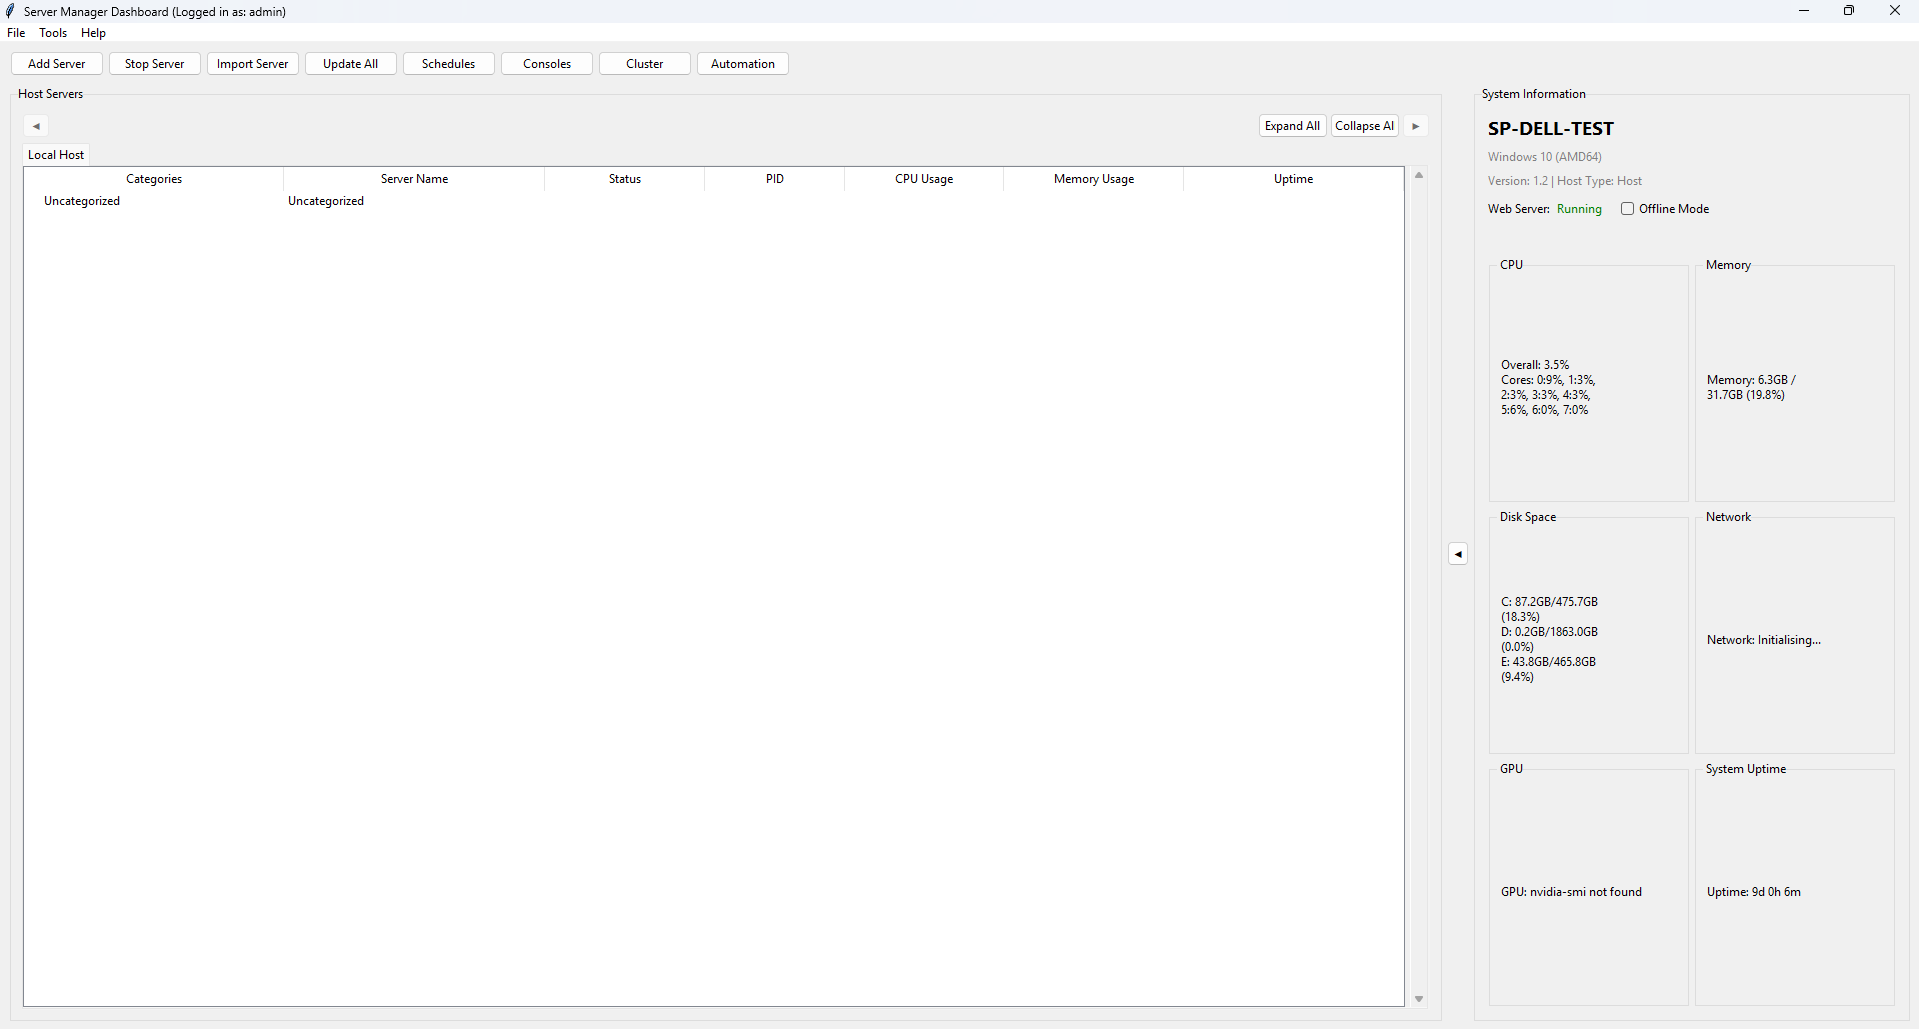Open the Schedules window
This screenshot has height=1029, width=1919.
coord(449,64)
